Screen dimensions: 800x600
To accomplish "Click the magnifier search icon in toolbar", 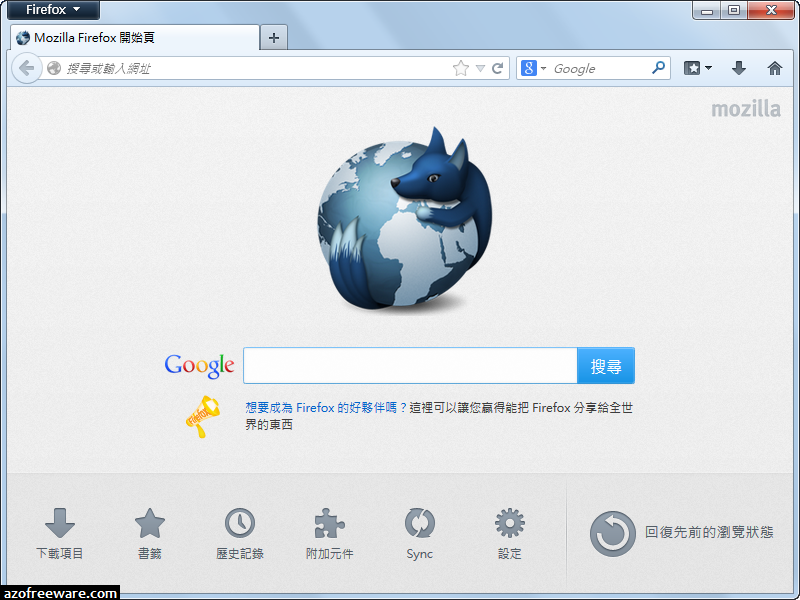I will click(x=659, y=67).
